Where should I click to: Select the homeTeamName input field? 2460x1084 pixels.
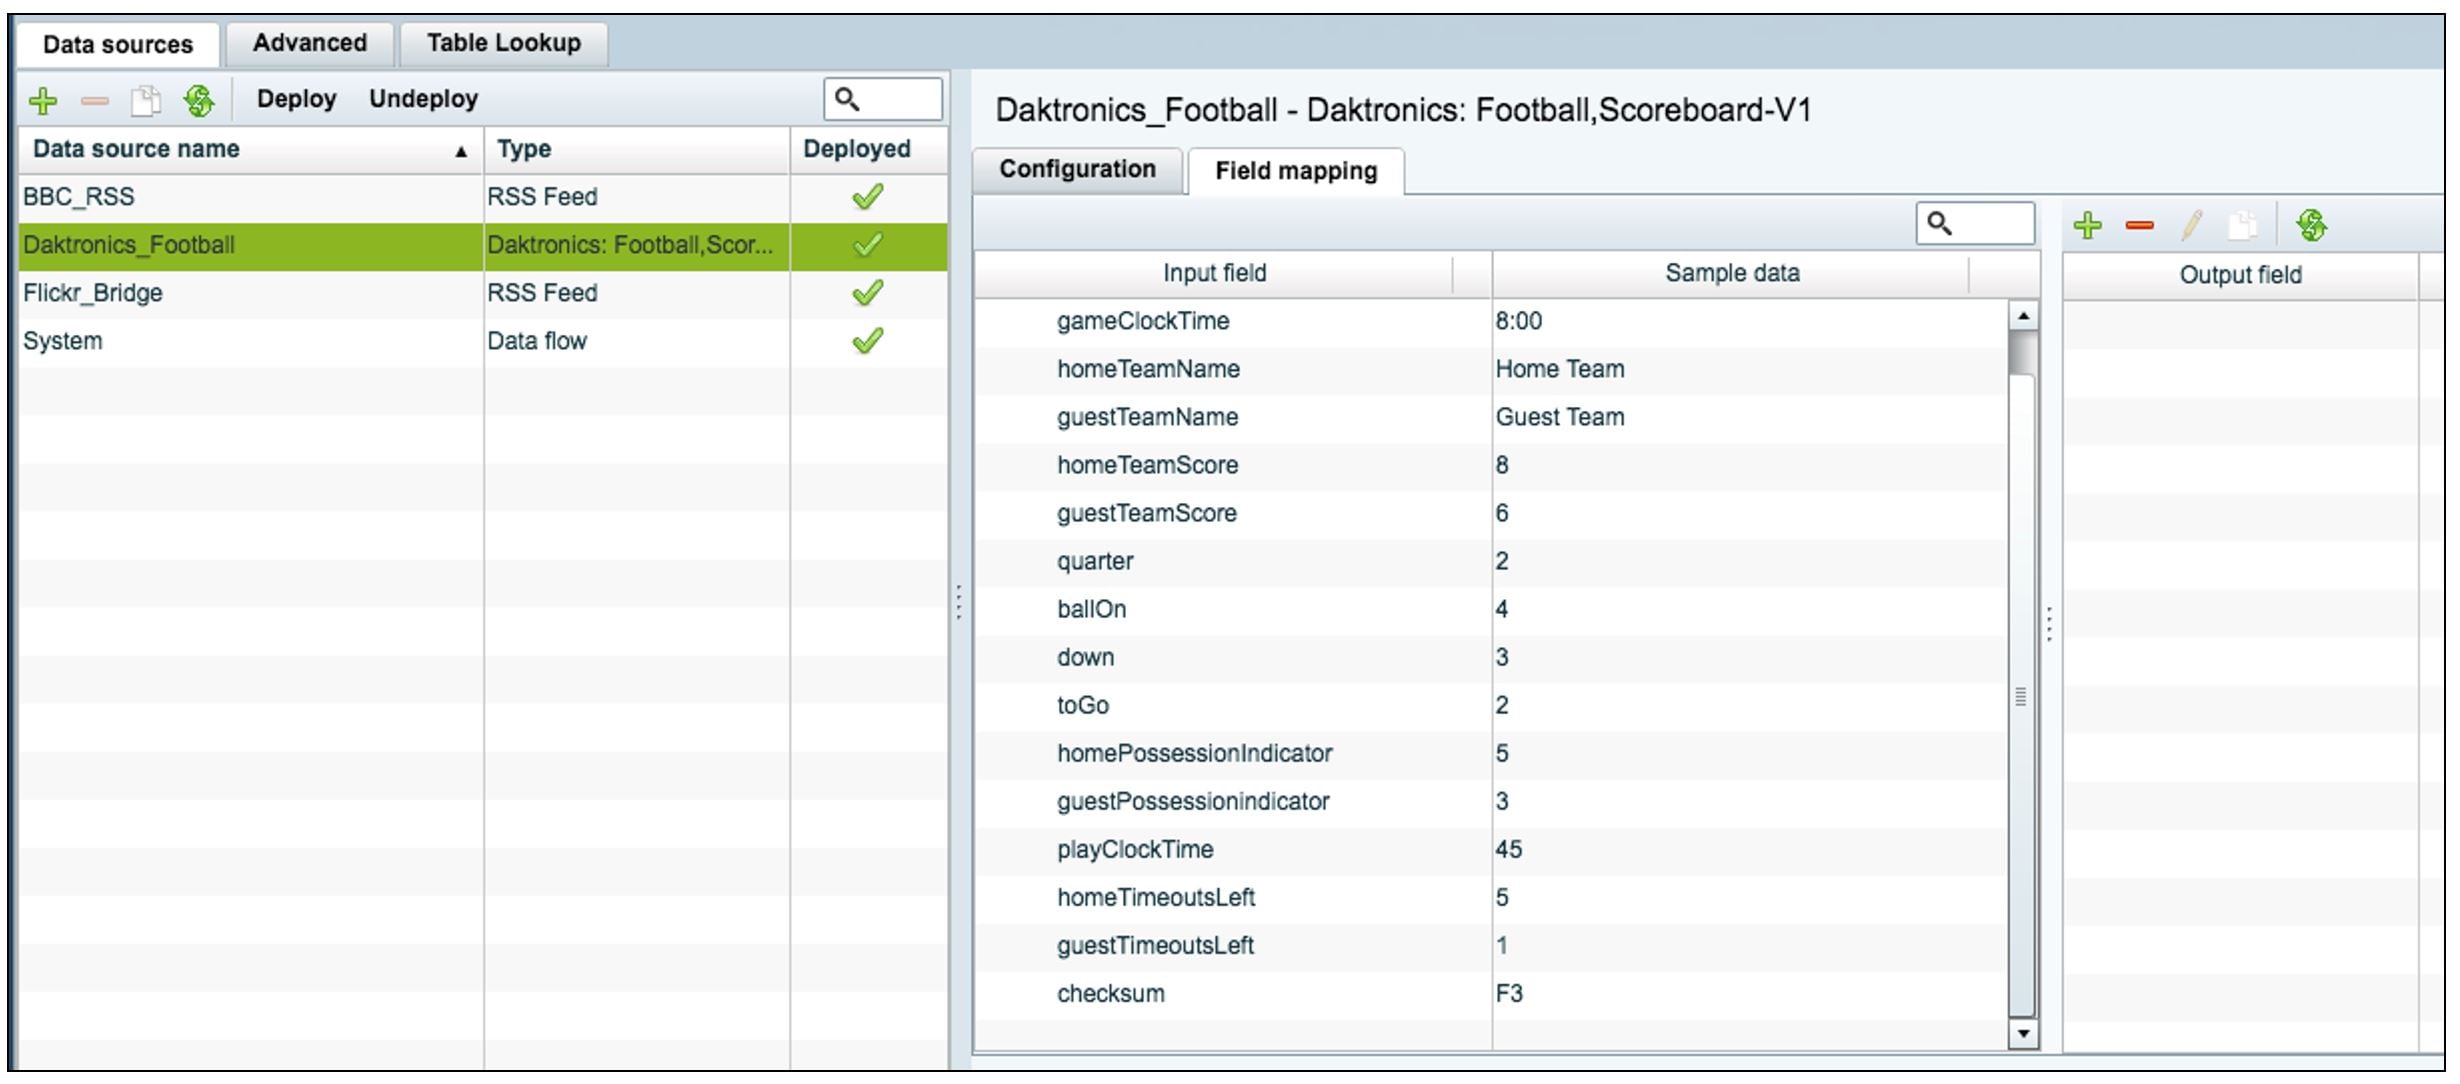1148,369
